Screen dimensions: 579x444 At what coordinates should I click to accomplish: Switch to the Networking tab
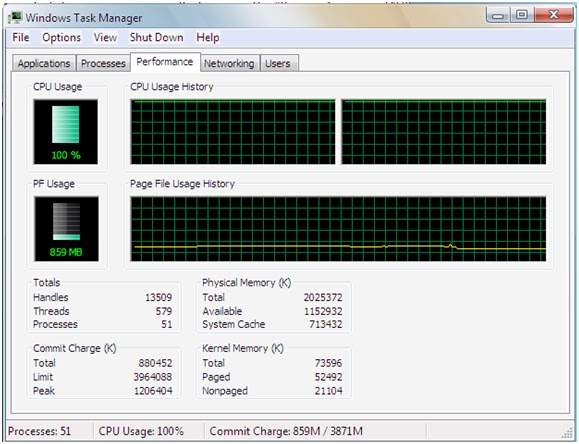[x=229, y=63]
